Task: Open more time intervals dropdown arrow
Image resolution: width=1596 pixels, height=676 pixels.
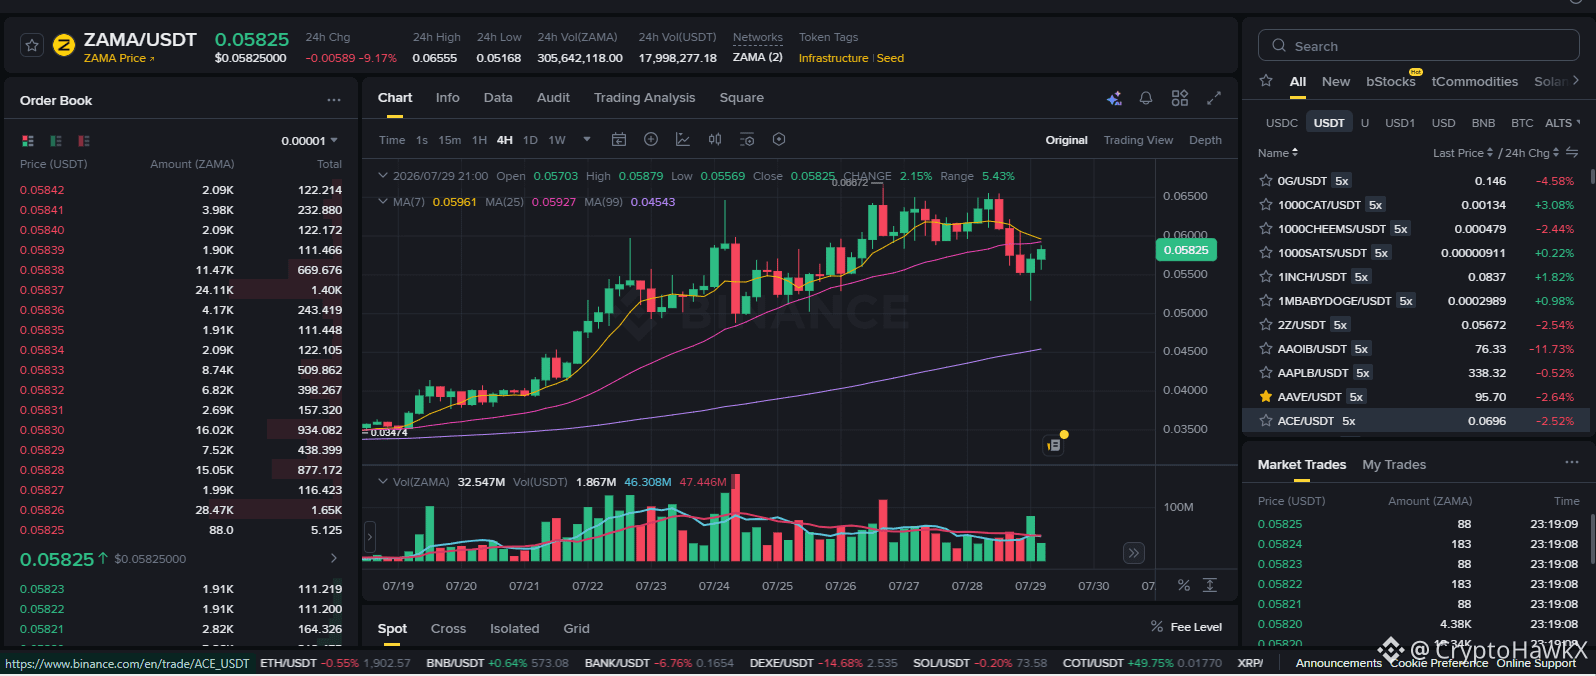Action: 587,140
